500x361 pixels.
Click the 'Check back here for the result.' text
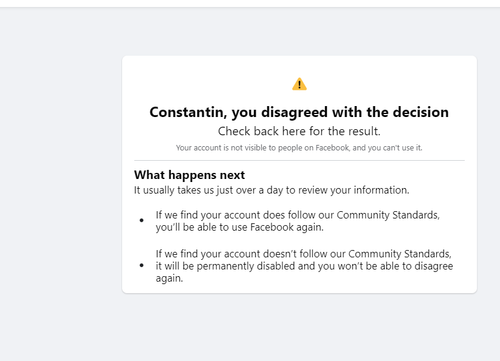coord(299,131)
